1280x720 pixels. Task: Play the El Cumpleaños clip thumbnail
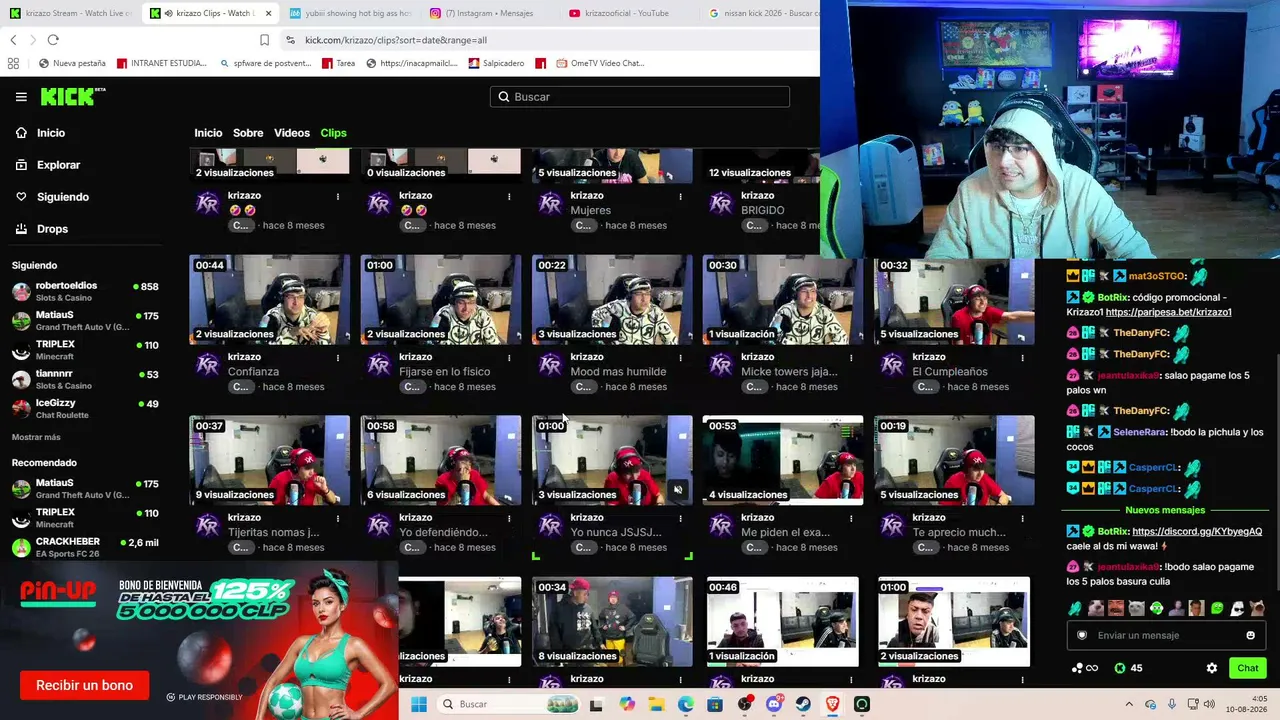954,299
